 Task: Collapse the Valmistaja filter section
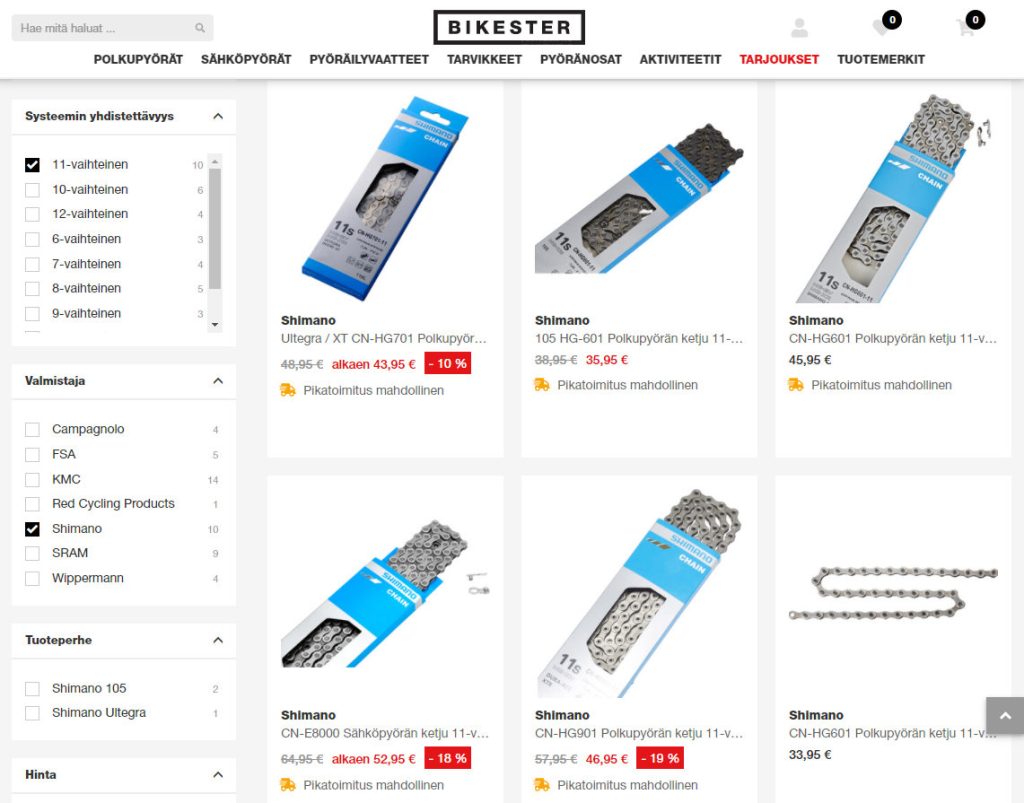coord(218,381)
